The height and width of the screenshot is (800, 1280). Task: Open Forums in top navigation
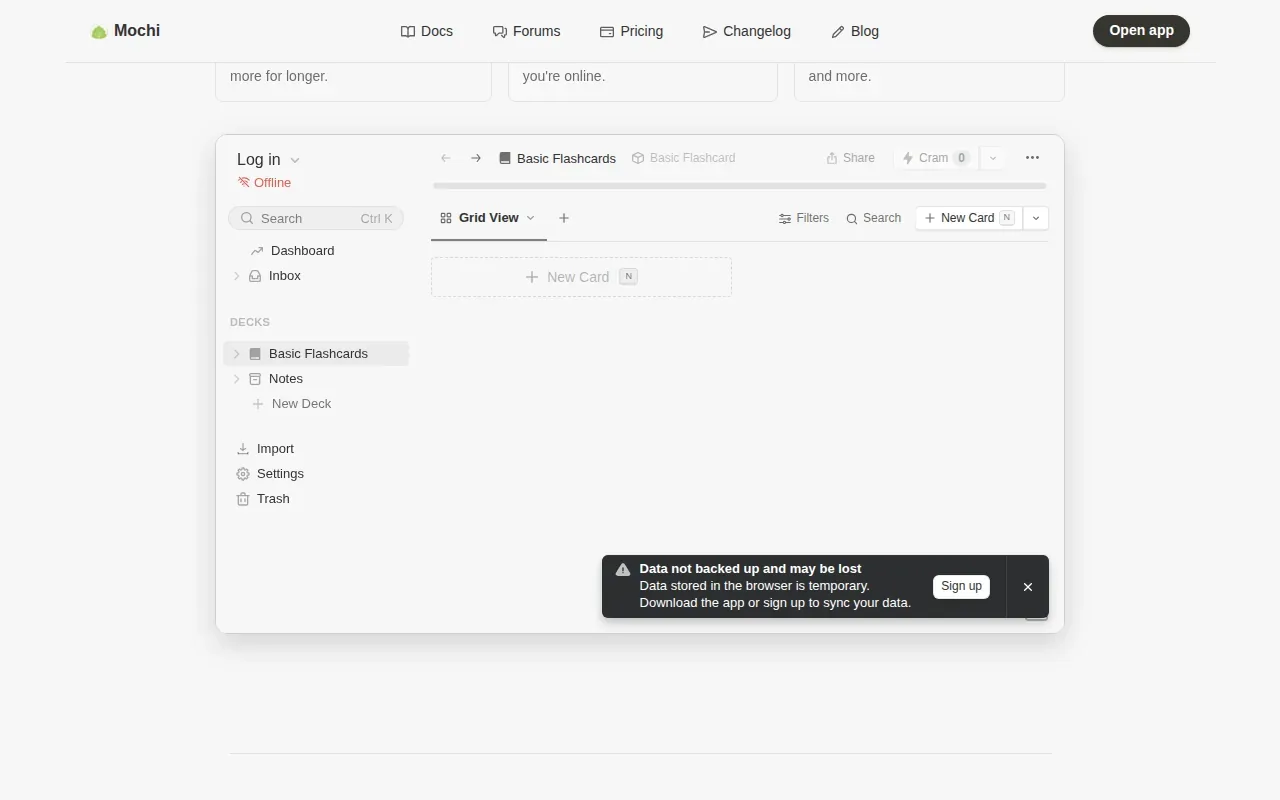tap(527, 31)
